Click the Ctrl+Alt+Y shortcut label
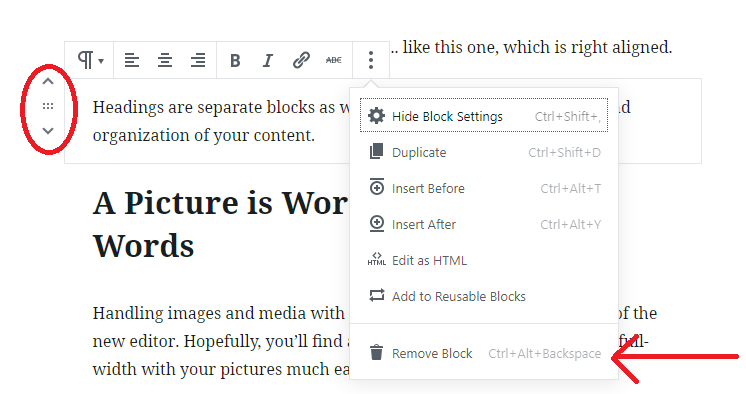 (x=570, y=225)
